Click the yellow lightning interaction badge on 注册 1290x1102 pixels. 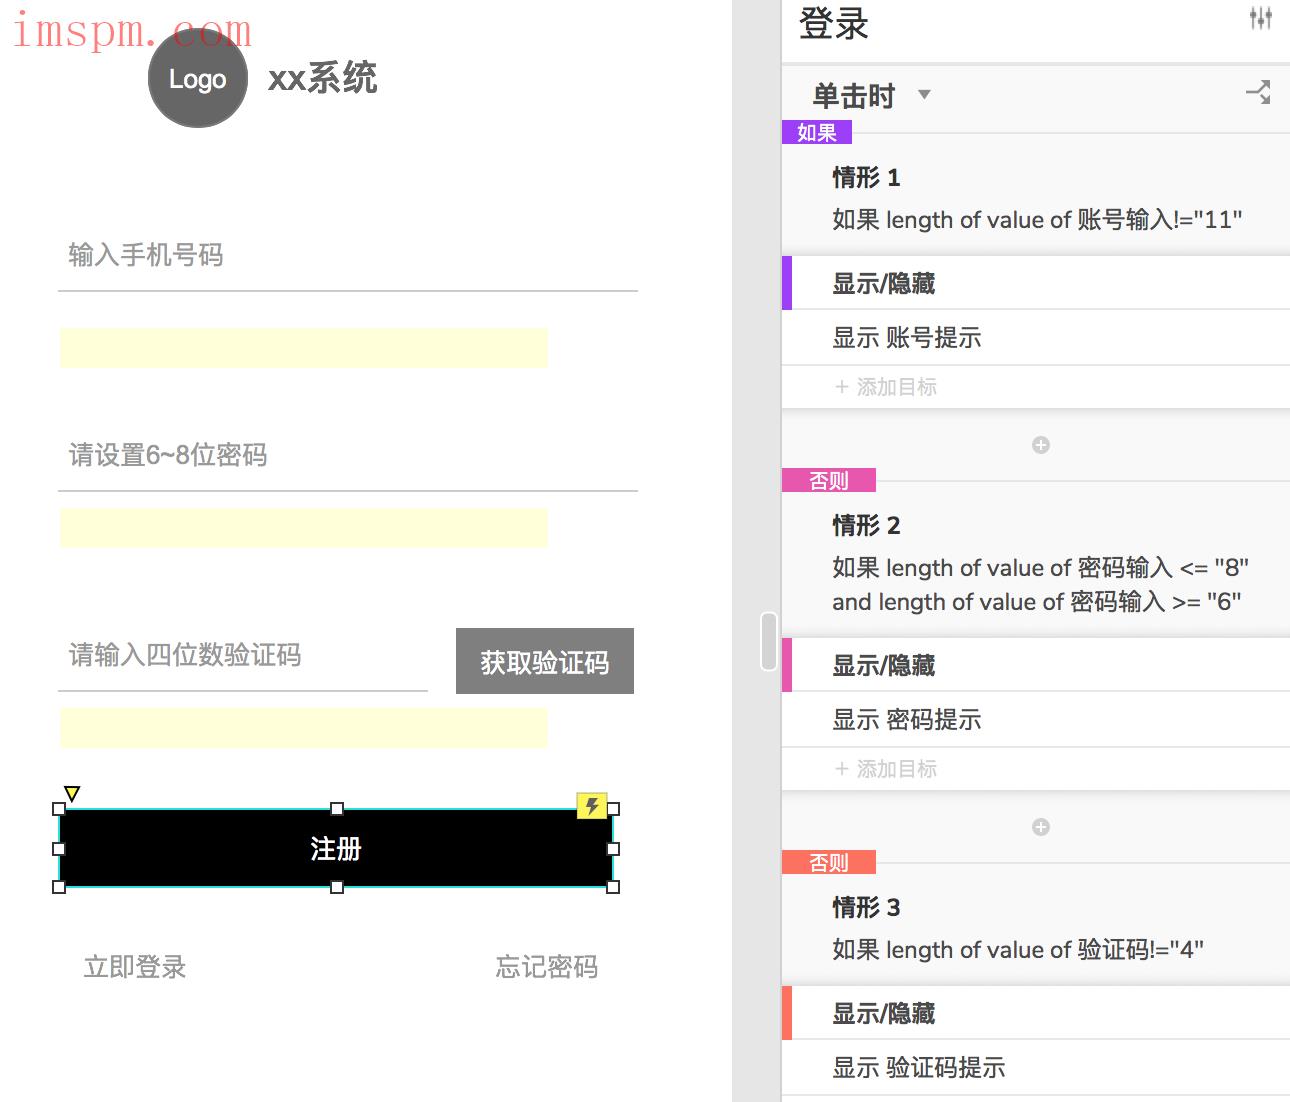point(592,805)
